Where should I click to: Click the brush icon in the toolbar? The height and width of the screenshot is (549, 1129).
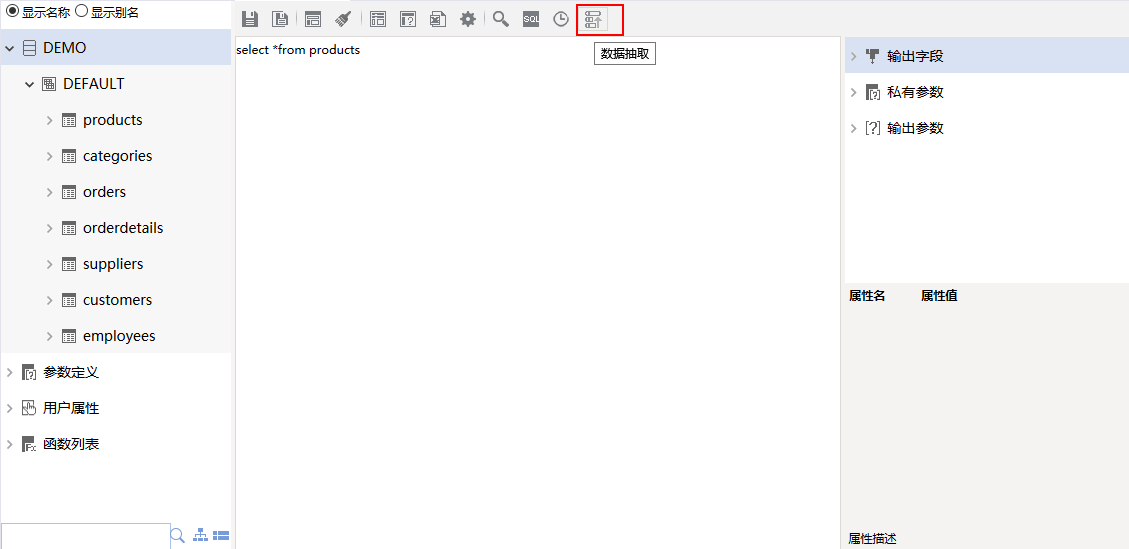coord(343,19)
